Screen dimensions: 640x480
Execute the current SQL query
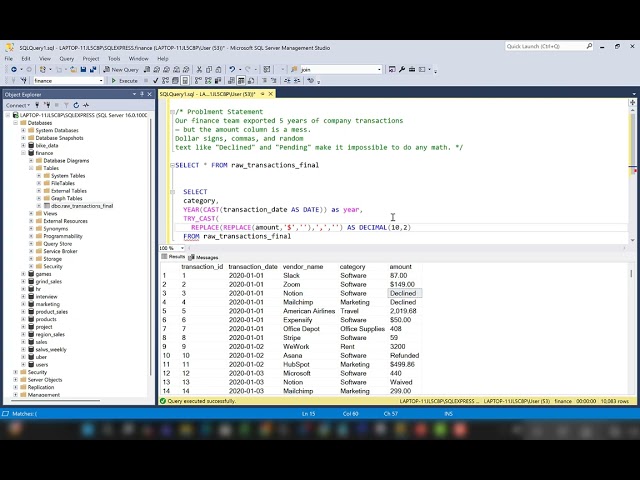click(x=124, y=81)
